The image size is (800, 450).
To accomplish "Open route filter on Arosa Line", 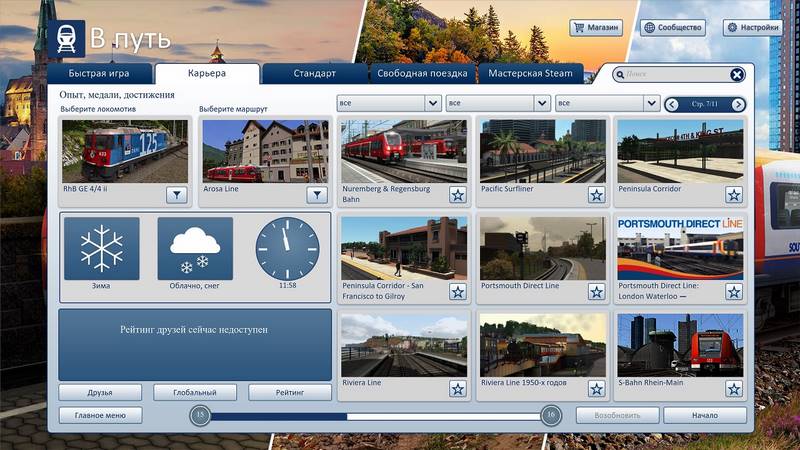I will coord(316,195).
